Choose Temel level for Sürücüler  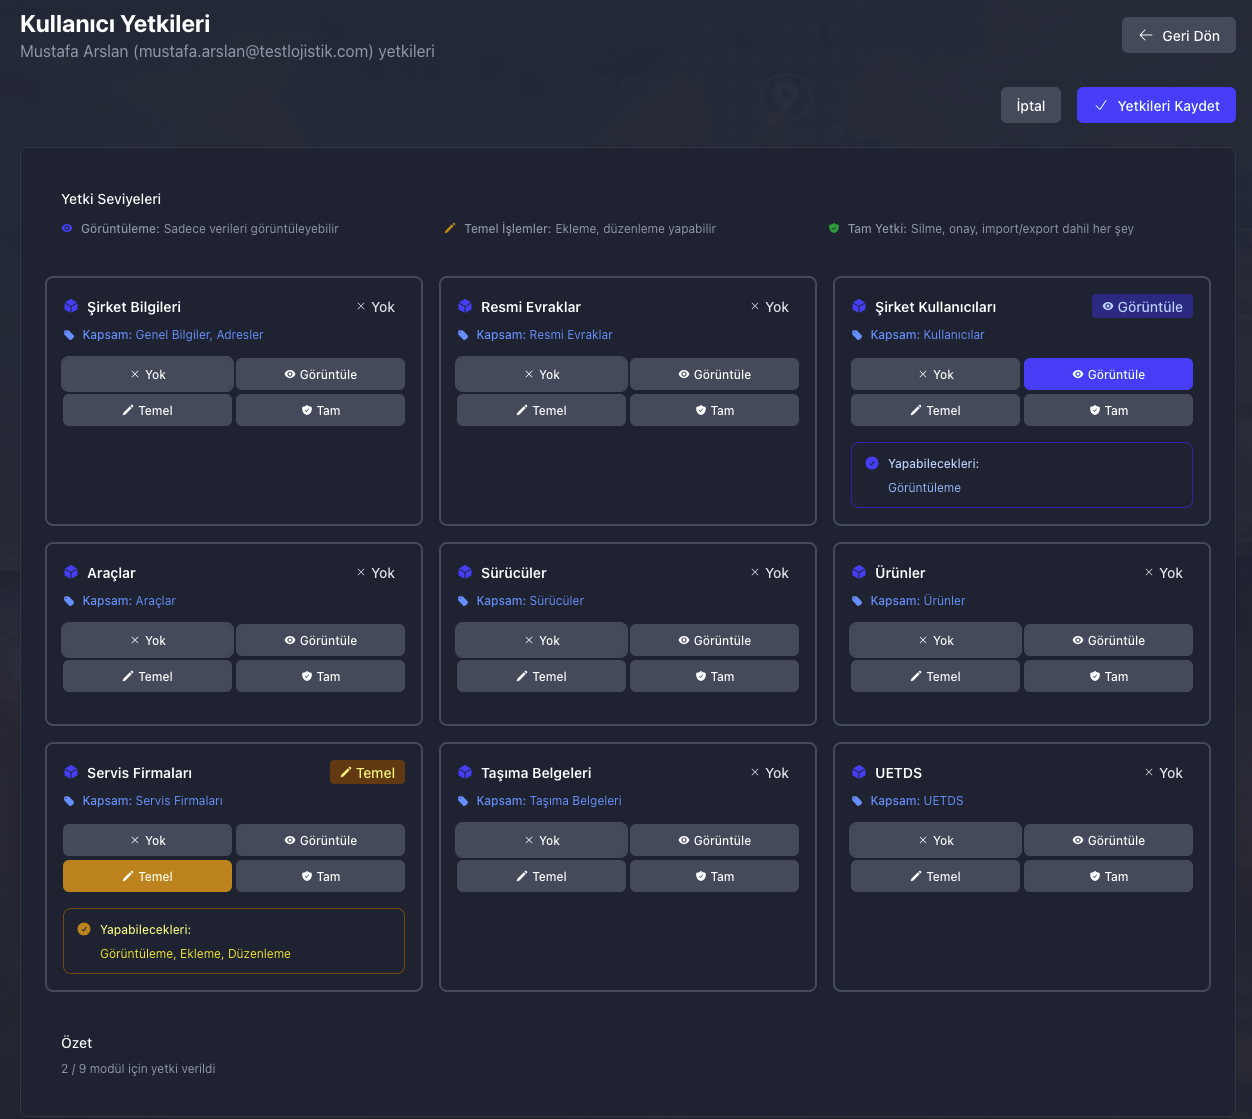pos(541,677)
